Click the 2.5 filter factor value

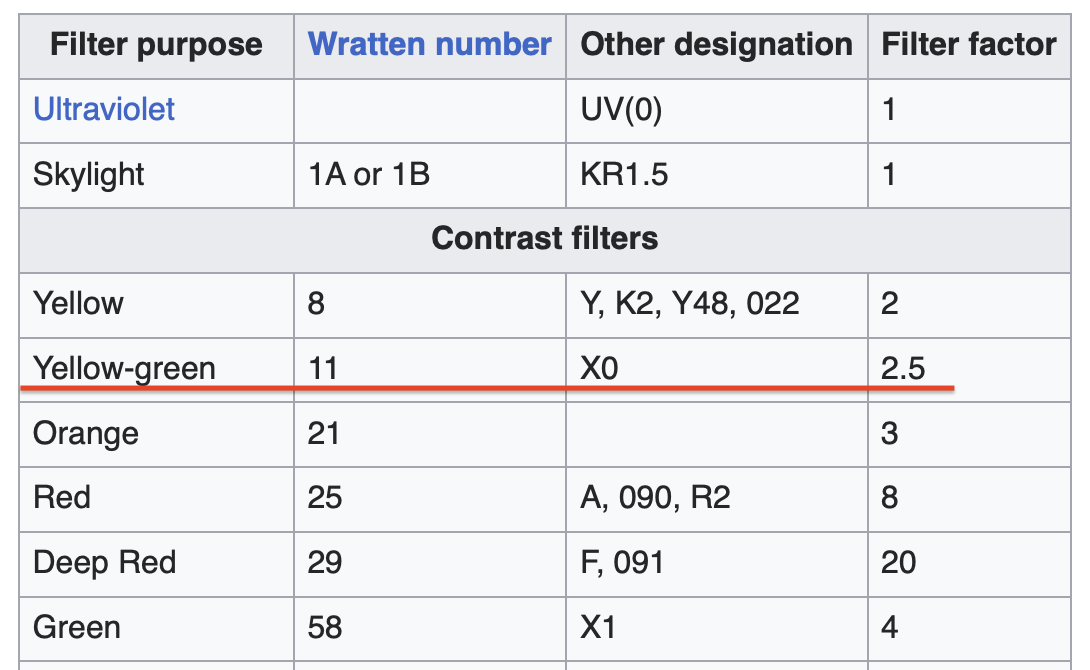(903, 368)
